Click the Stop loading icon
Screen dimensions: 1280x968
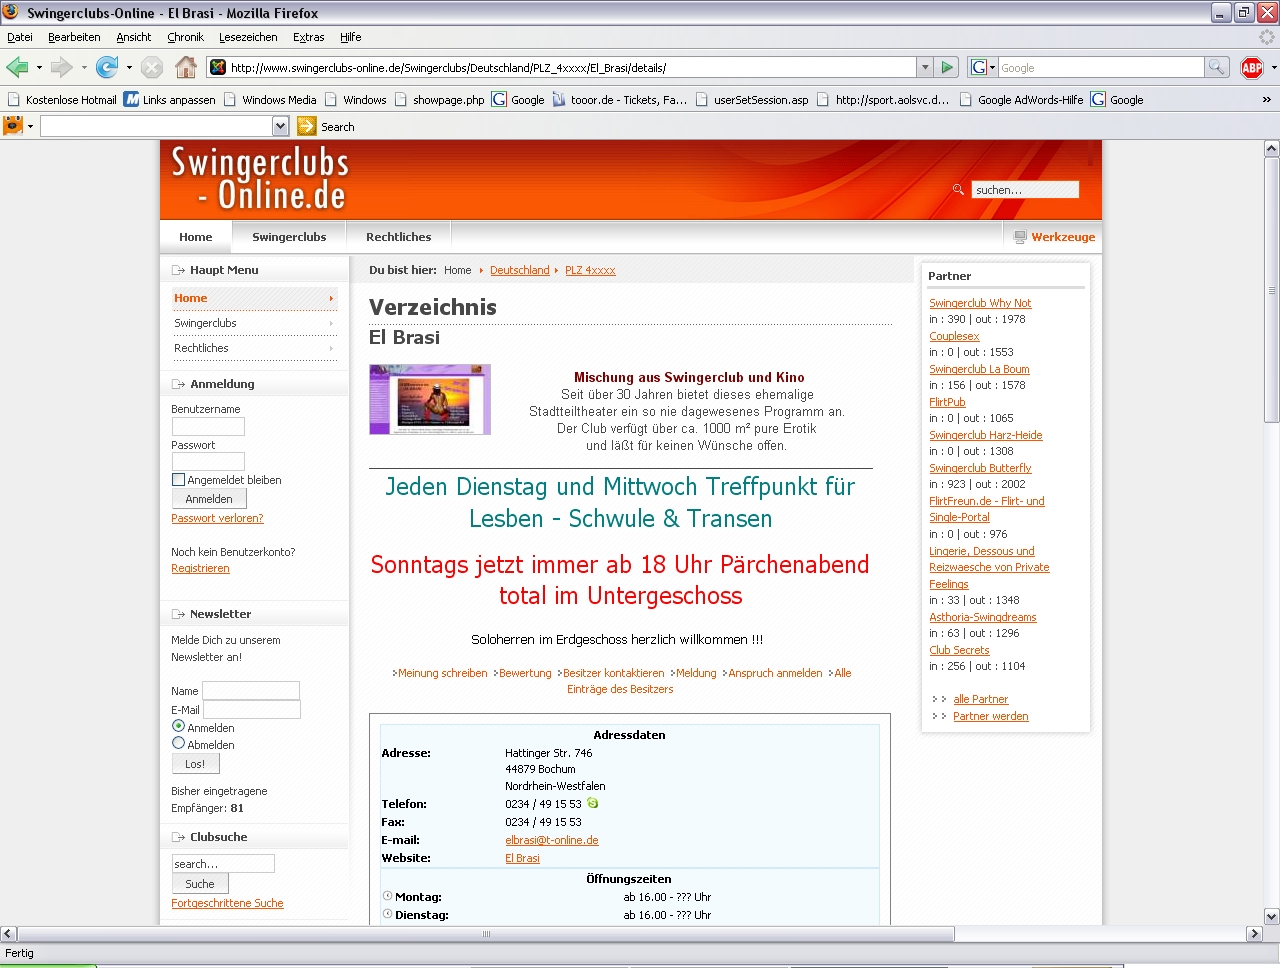point(152,67)
